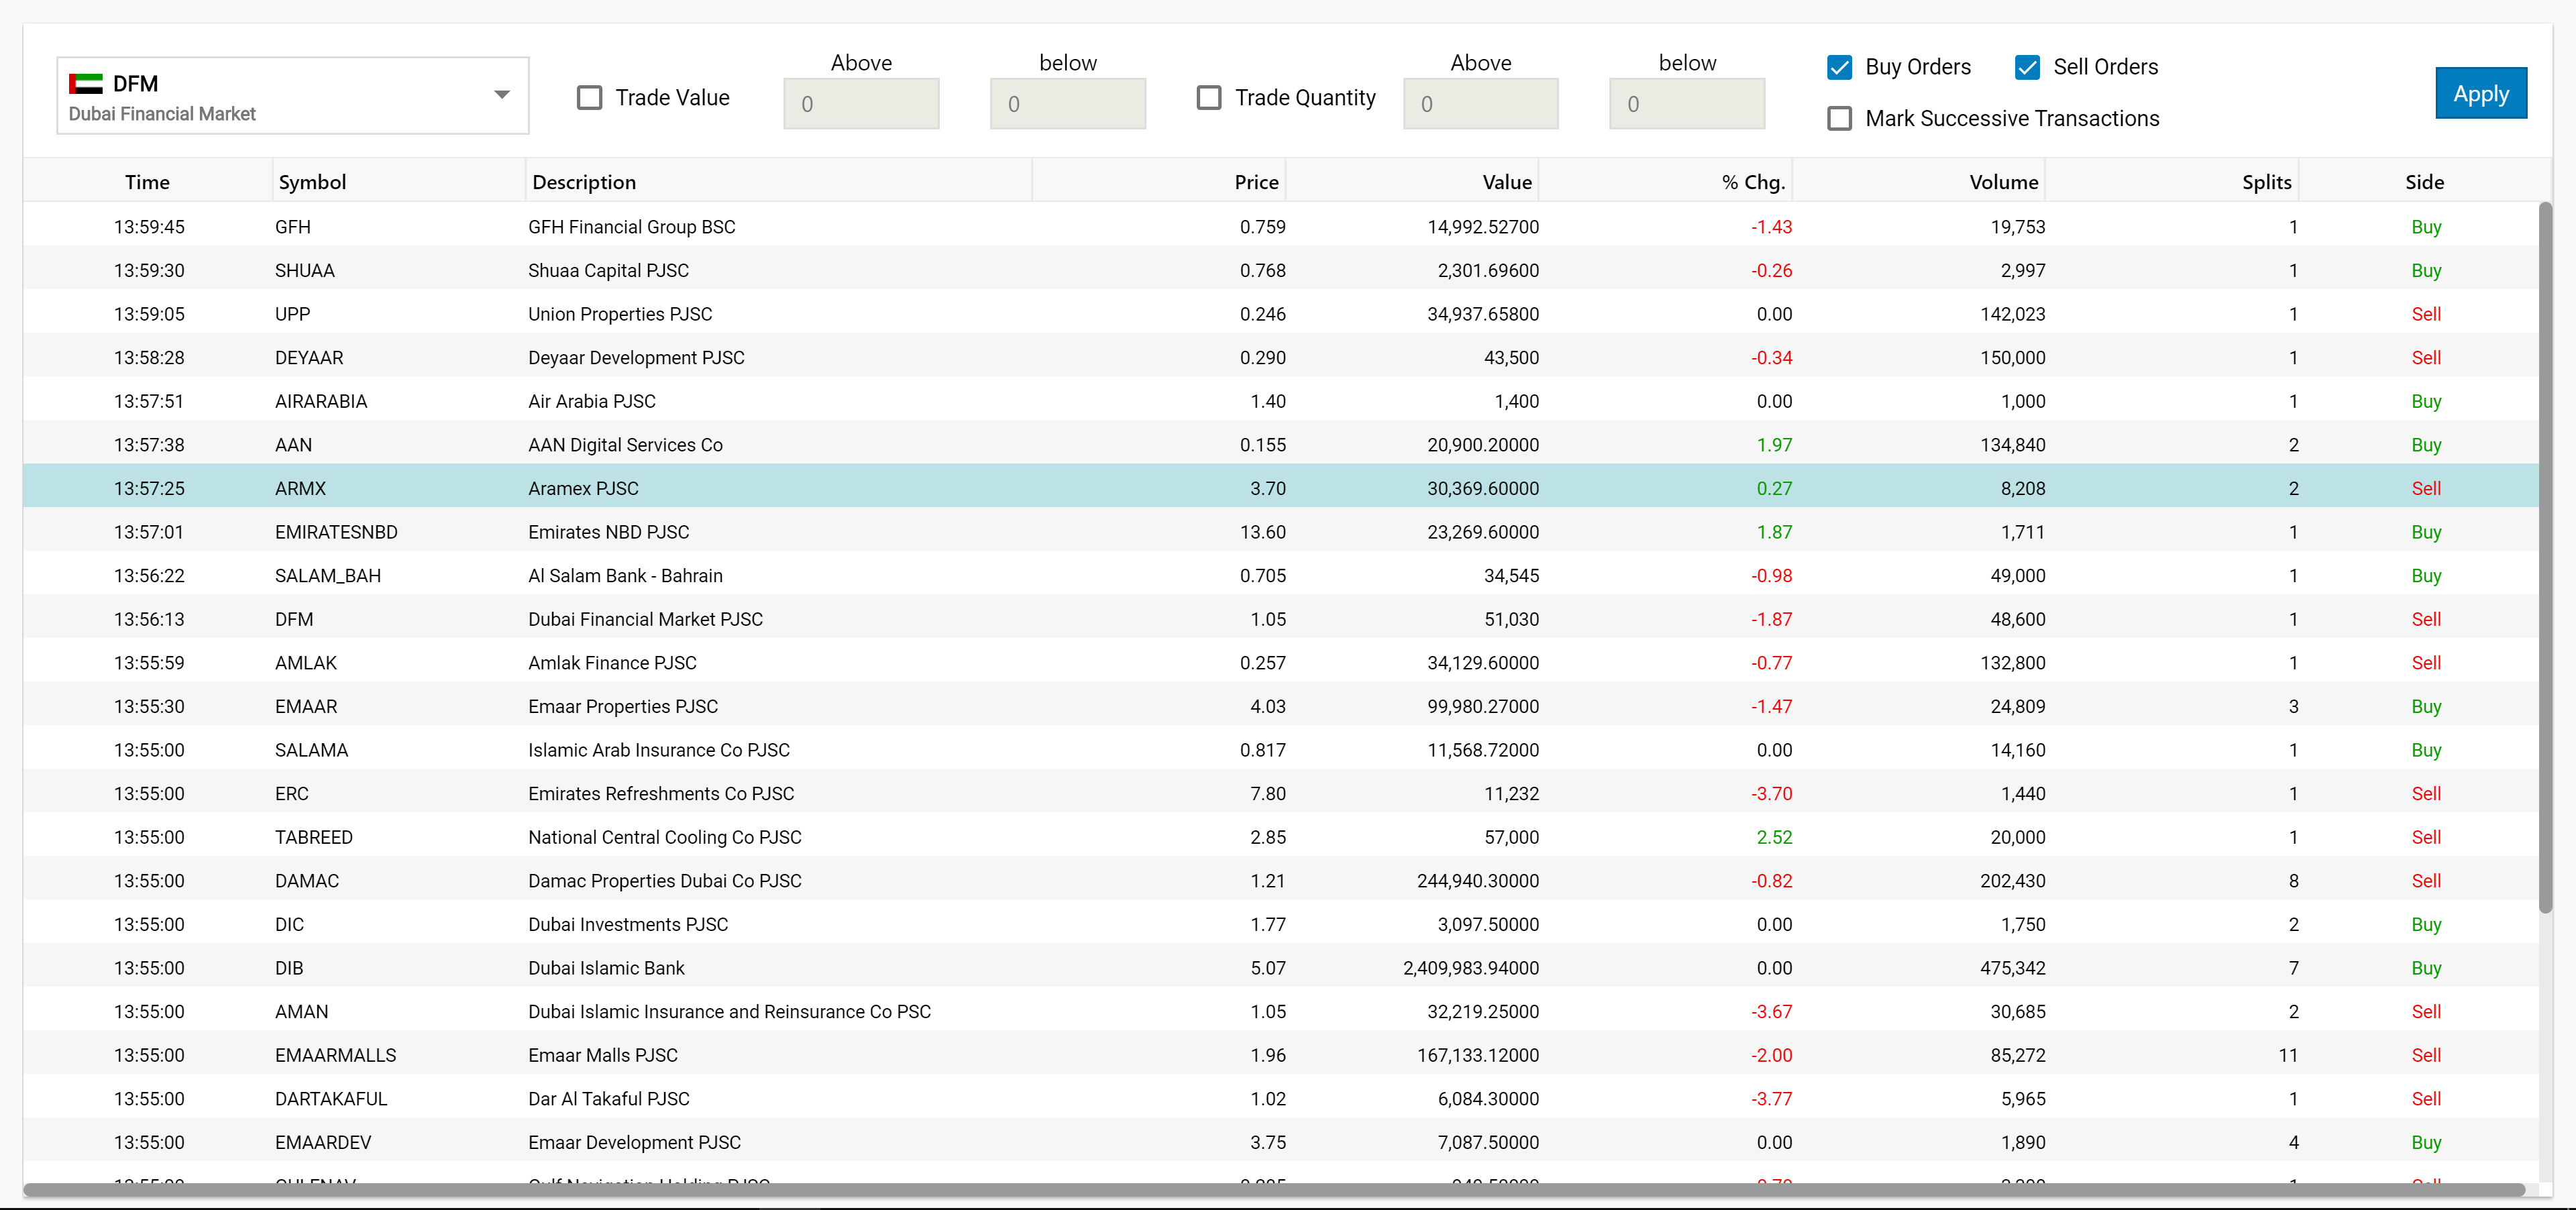Click the Buy side of EMAAR row
The height and width of the screenshot is (1210, 2576).
(2426, 707)
